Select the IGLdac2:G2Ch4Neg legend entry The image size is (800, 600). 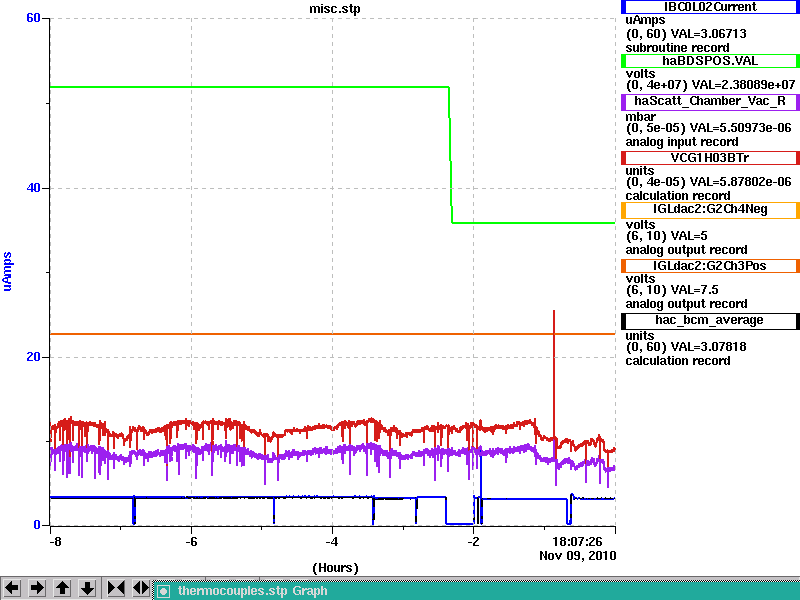pos(710,210)
